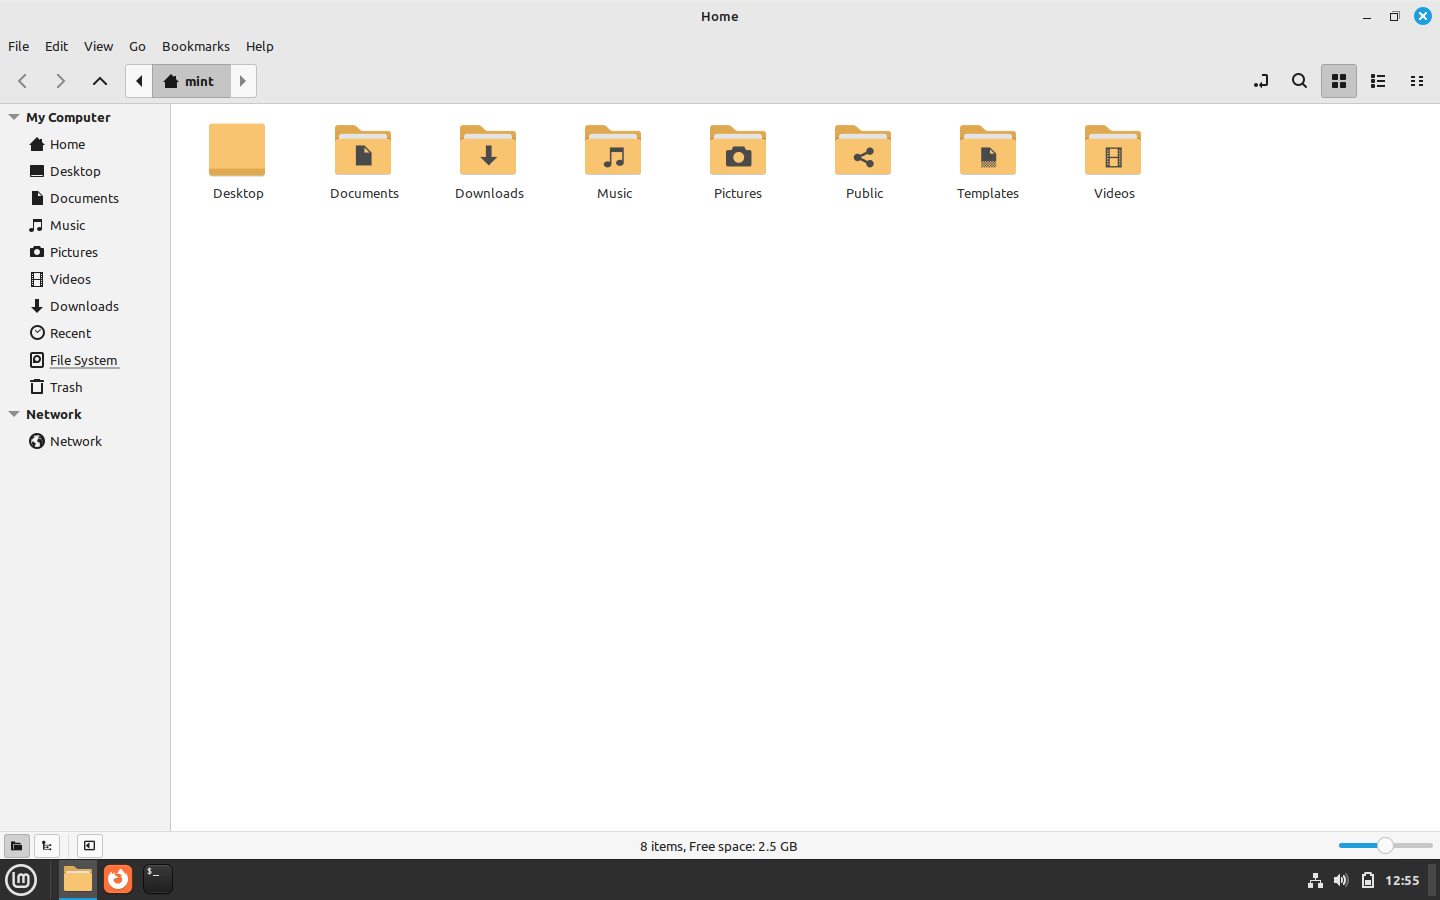Collapse the Network section

[12, 414]
